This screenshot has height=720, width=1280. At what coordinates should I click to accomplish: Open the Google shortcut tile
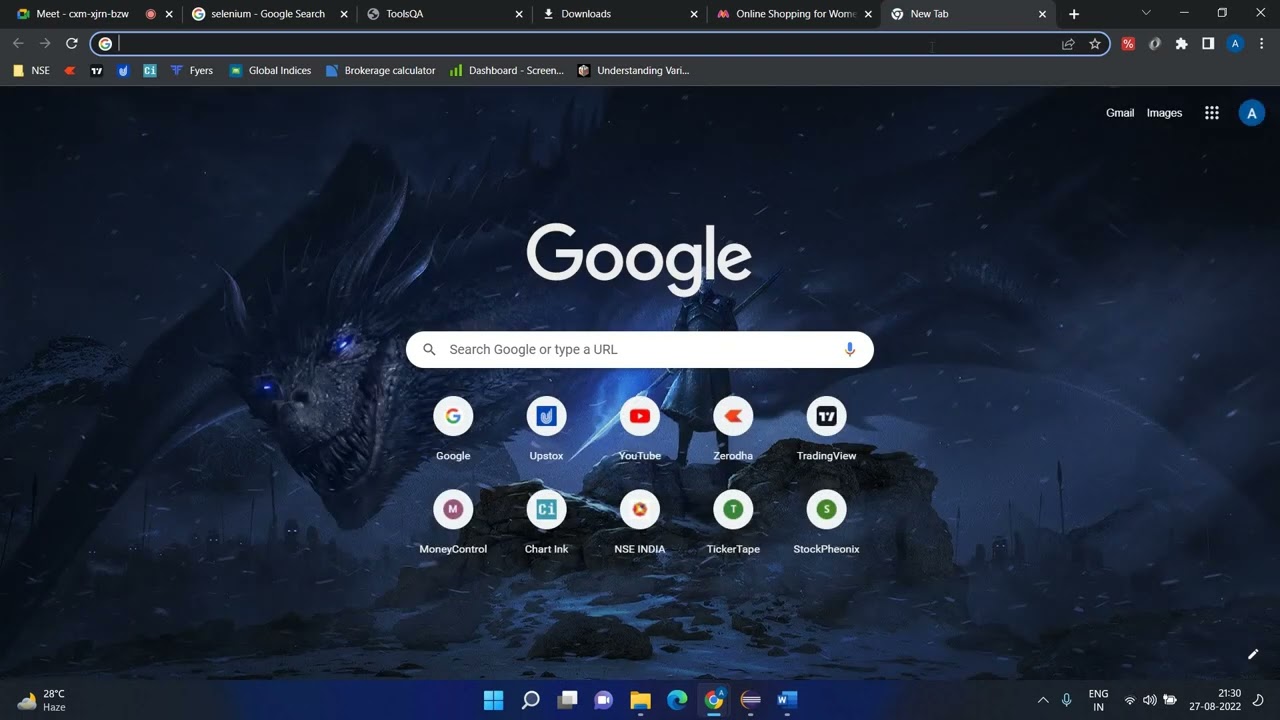(x=453, y=430)
